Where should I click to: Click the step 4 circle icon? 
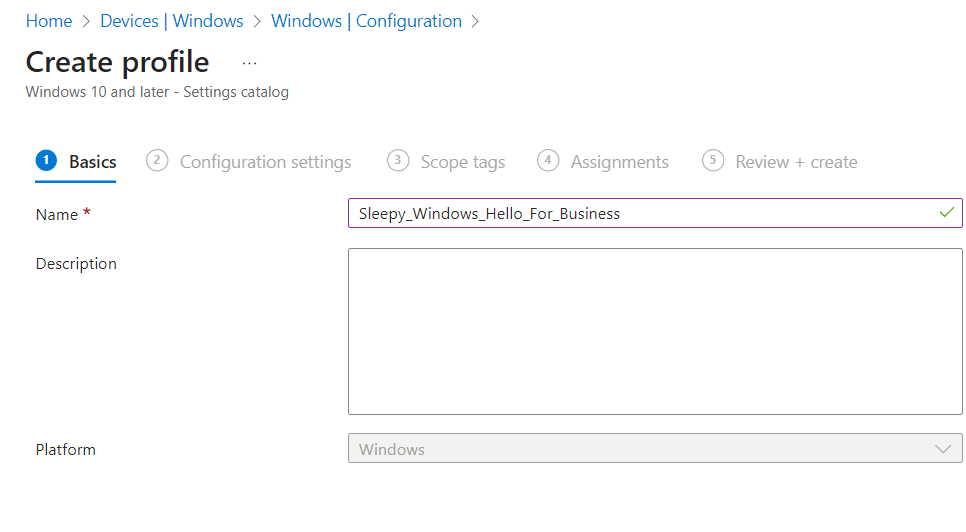(x=548, y=160)
